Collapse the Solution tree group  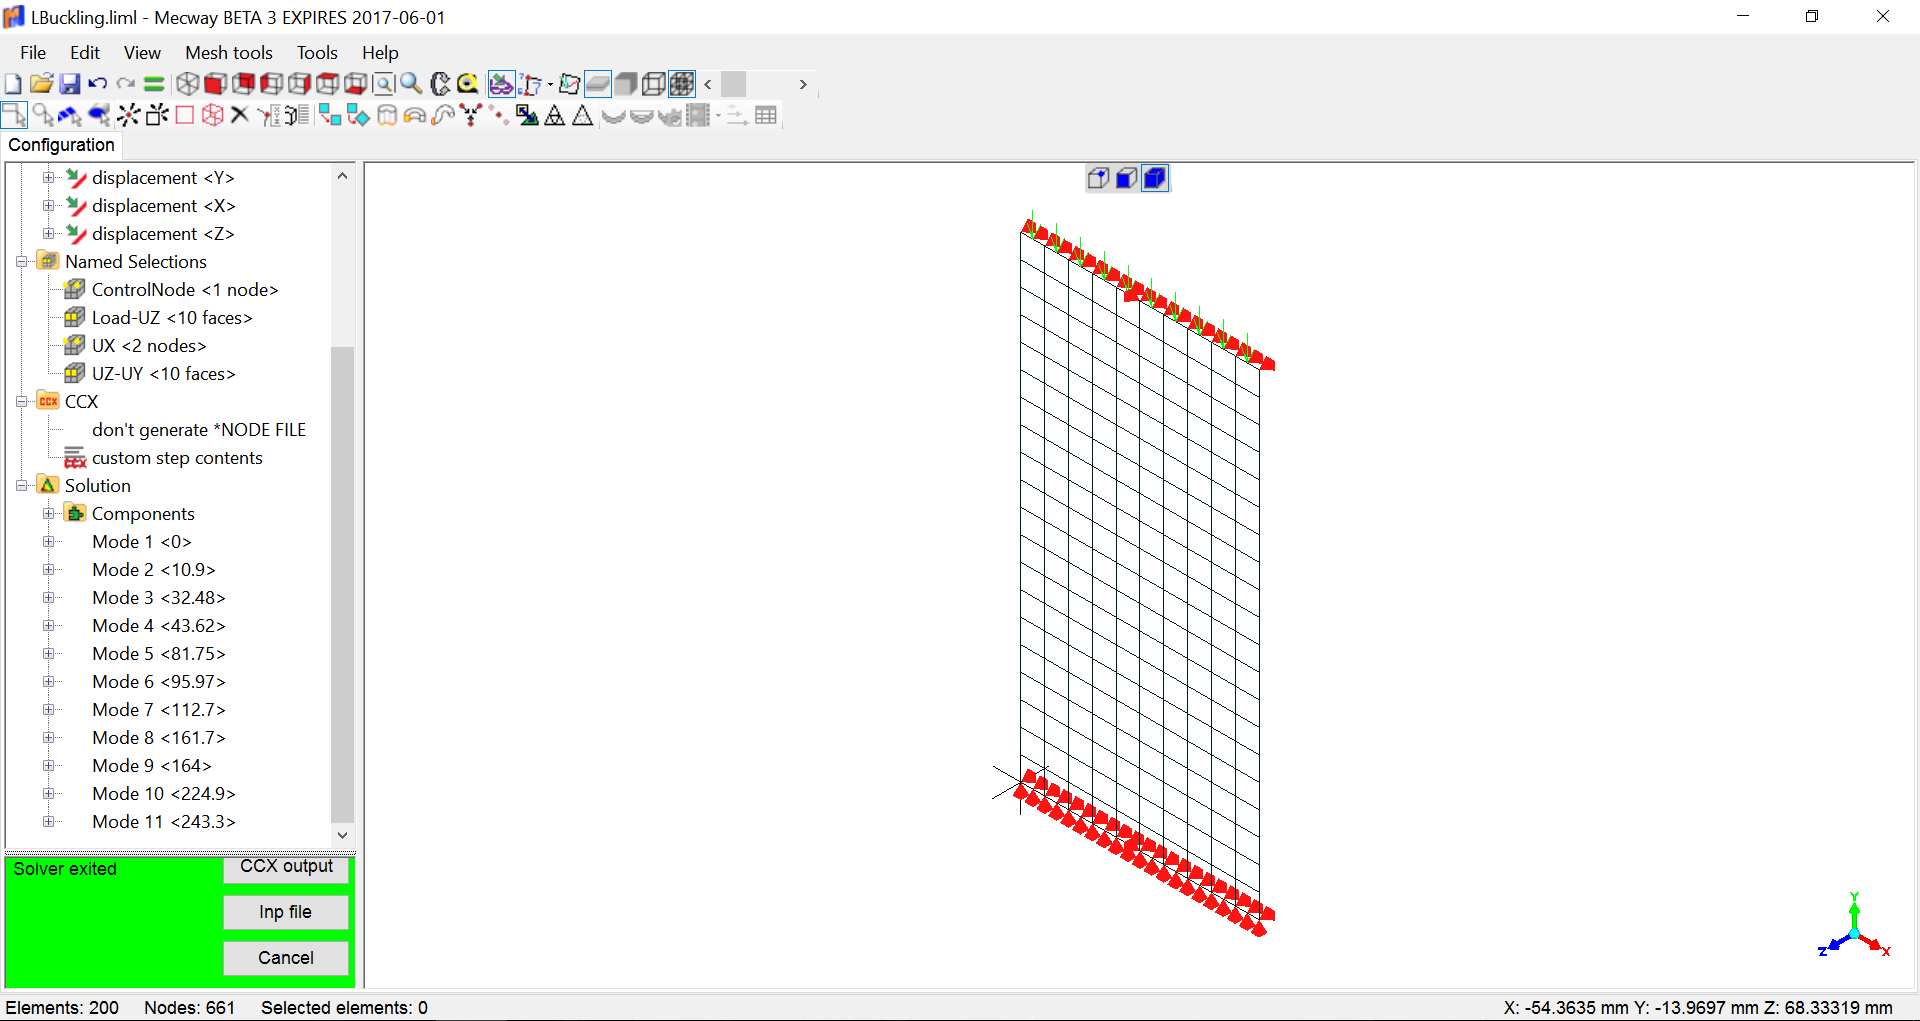(x=21, y=486)
